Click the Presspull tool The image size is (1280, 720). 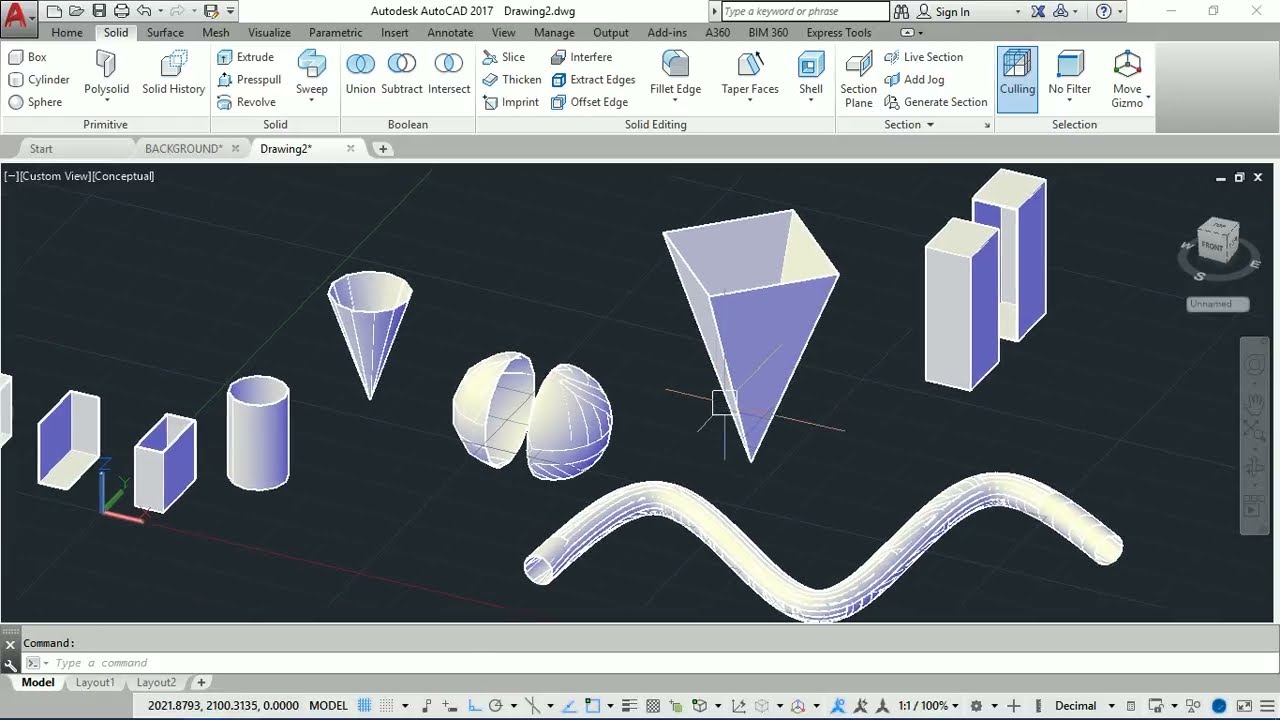(x=248, y=79)
